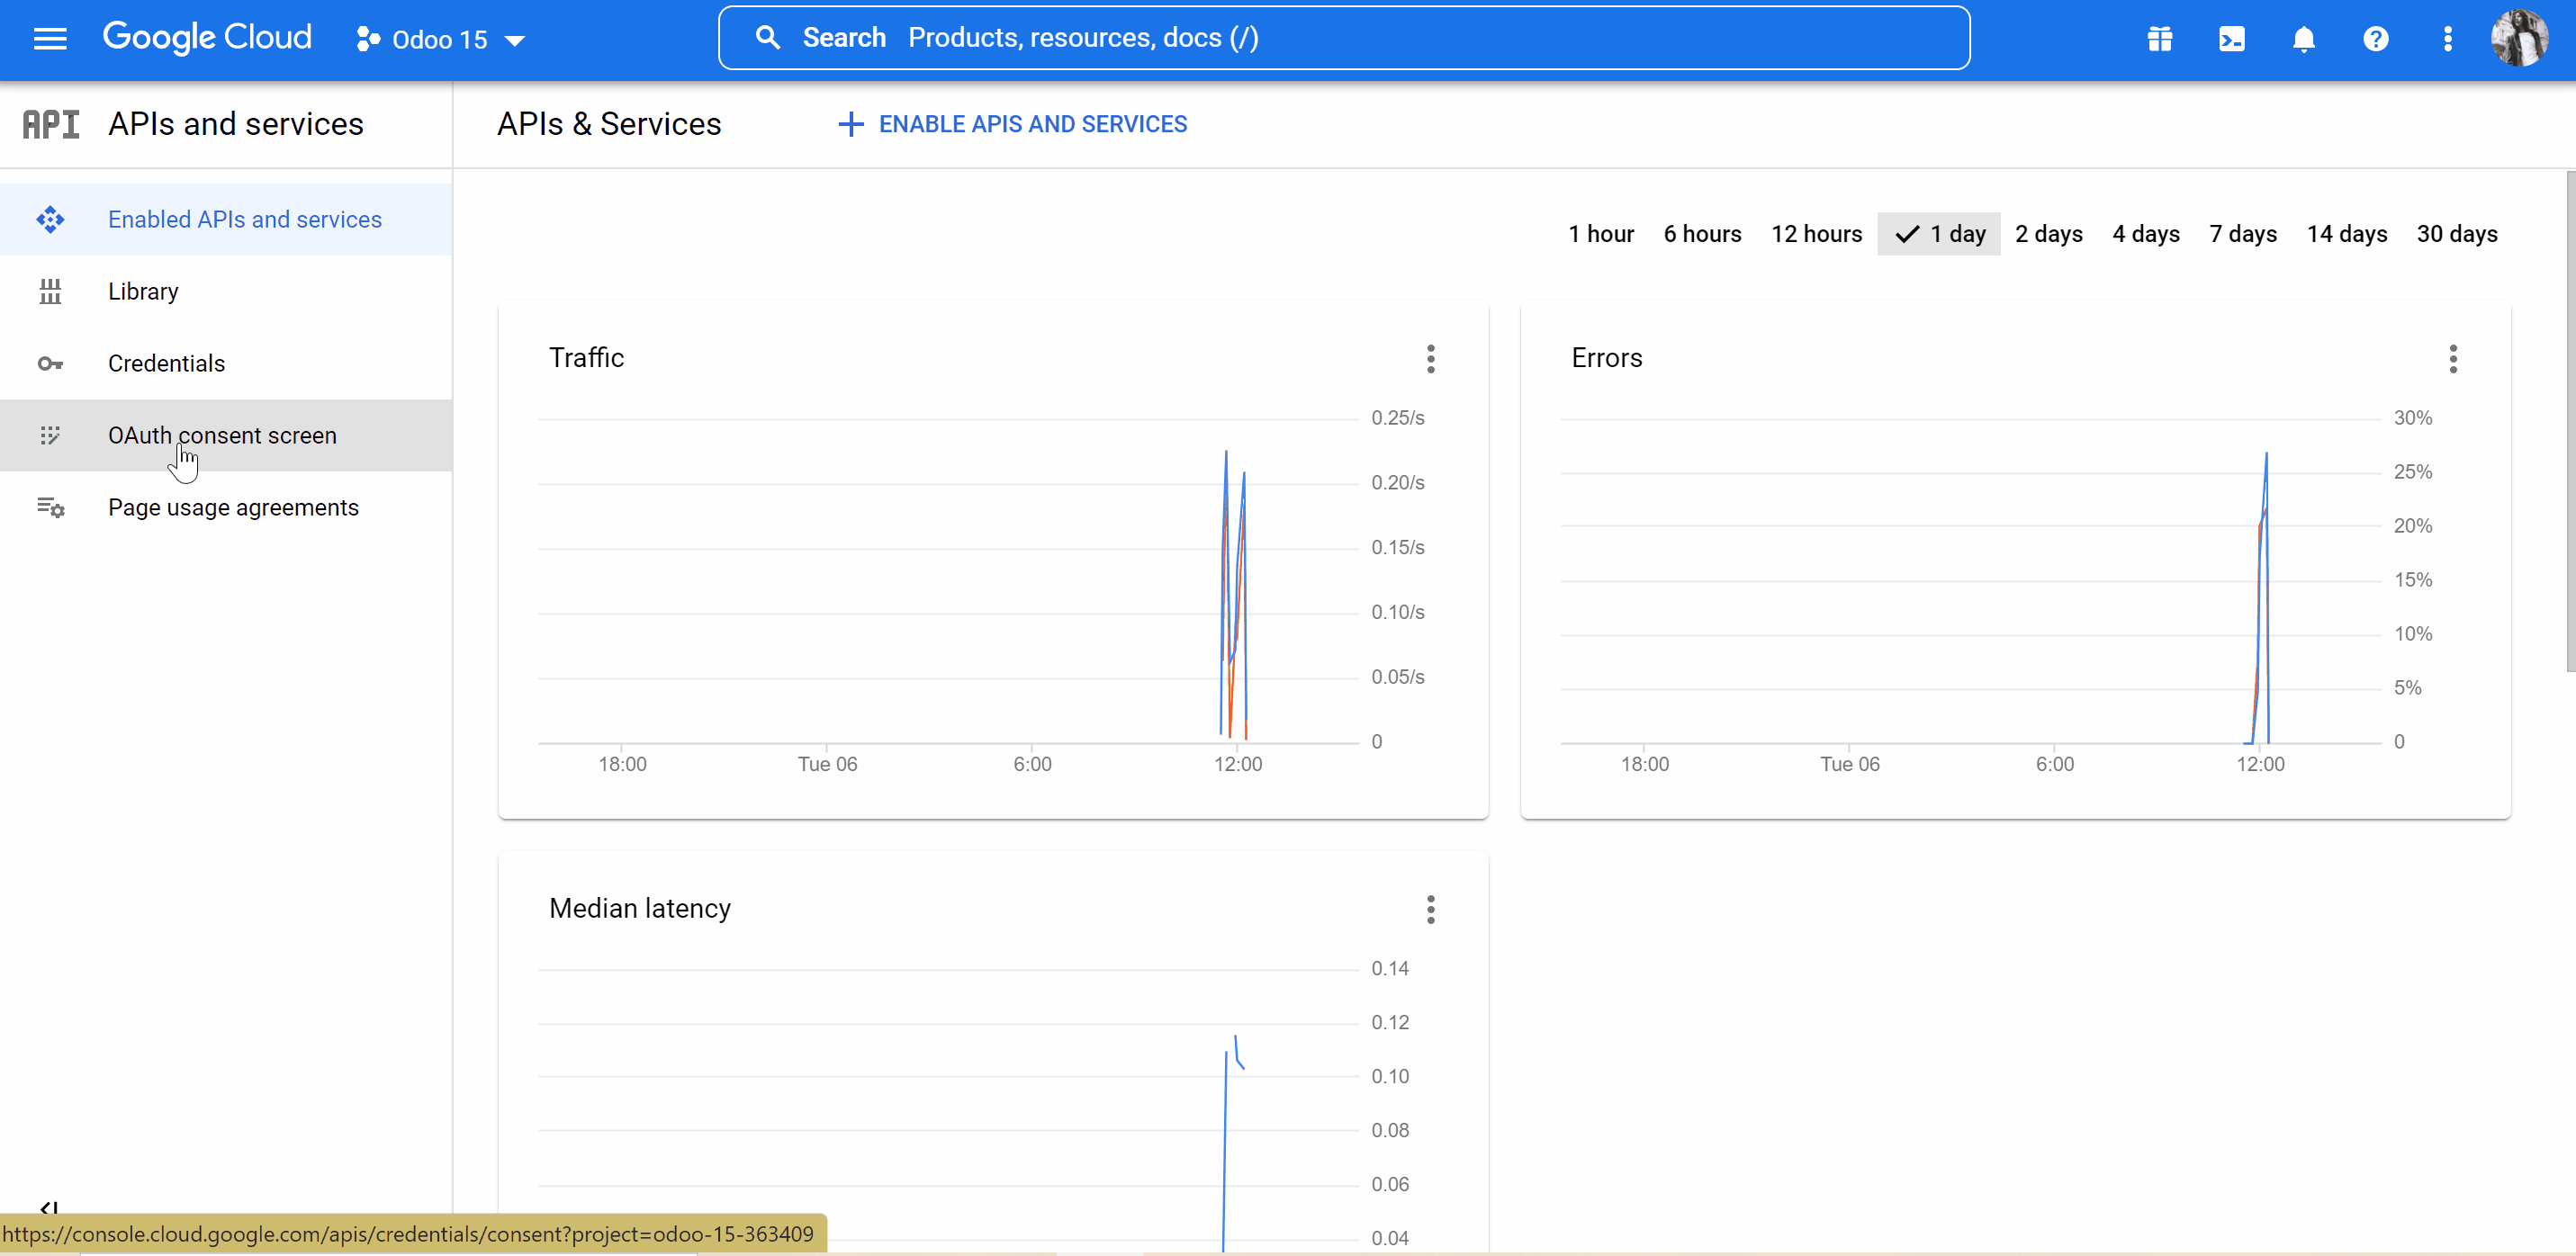The image size is (2576, 1256).
Task: Click the search magnifier icon
Action: point(767,38)
